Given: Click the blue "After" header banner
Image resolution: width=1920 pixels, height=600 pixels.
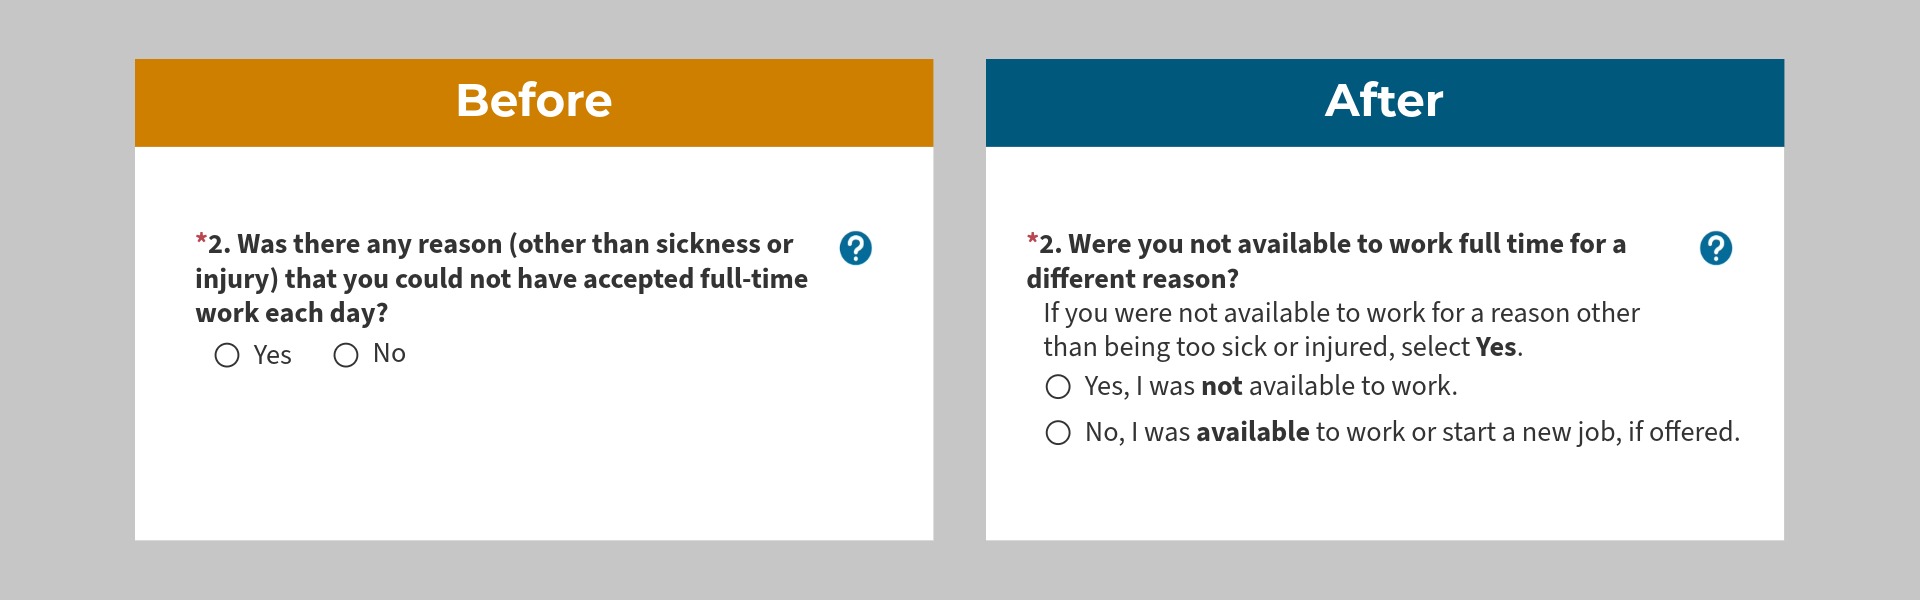Looking at the screenshot, I should pyautogui.click(x=1384, y=102).
